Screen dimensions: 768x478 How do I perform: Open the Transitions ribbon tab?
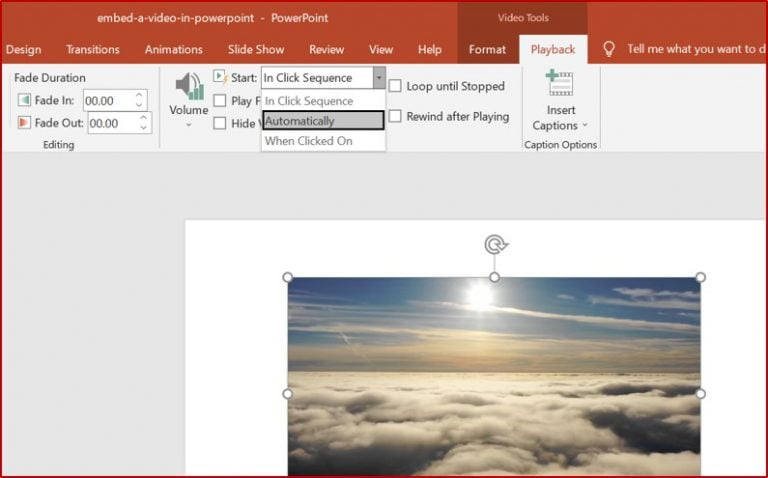pos(93,49)
